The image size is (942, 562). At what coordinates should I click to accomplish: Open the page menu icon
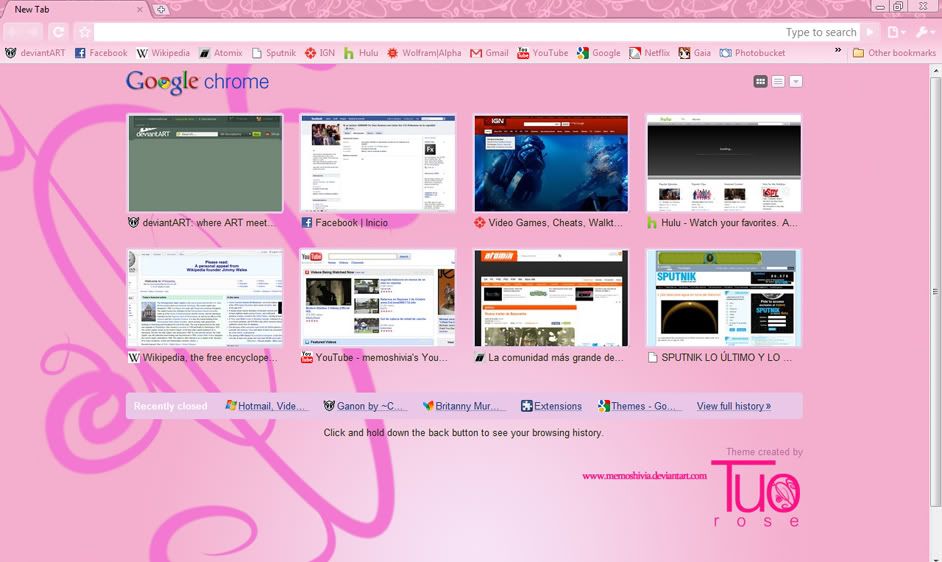895,32
